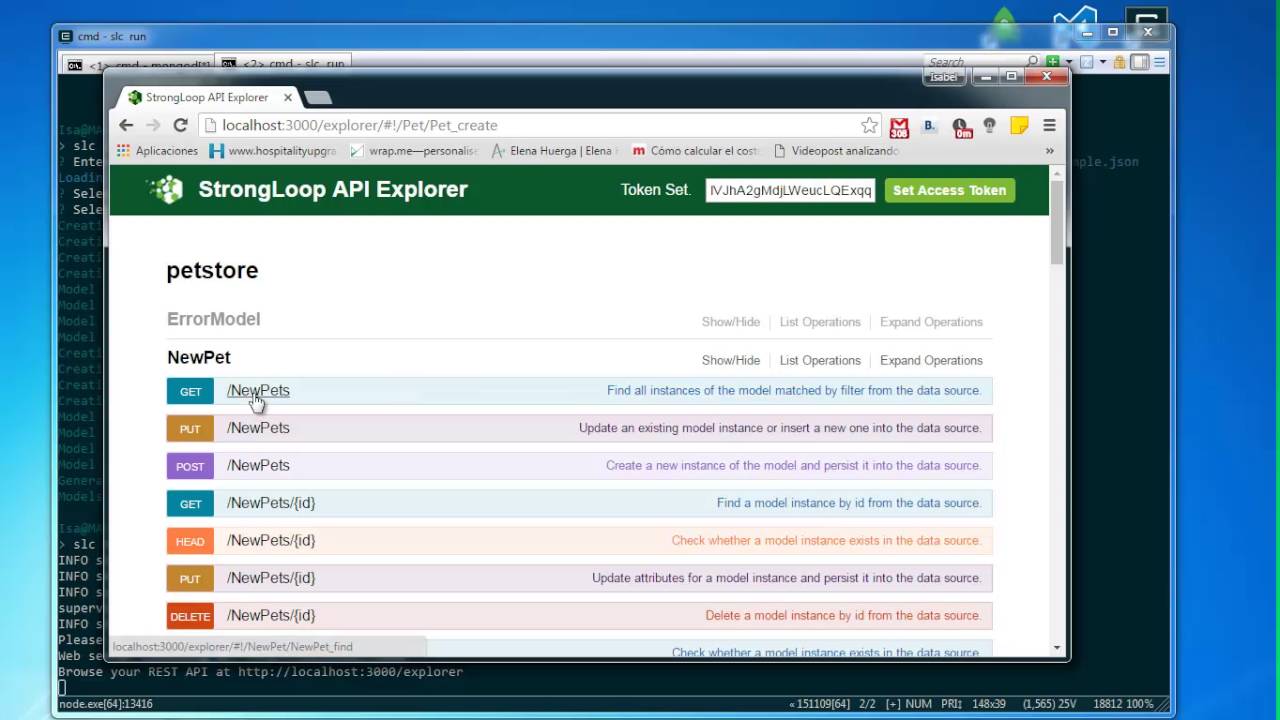This screenshot has height=720, width=1280.
Task: Open the HEAD /NewPets/{id} path link
Action: [271, 540]
